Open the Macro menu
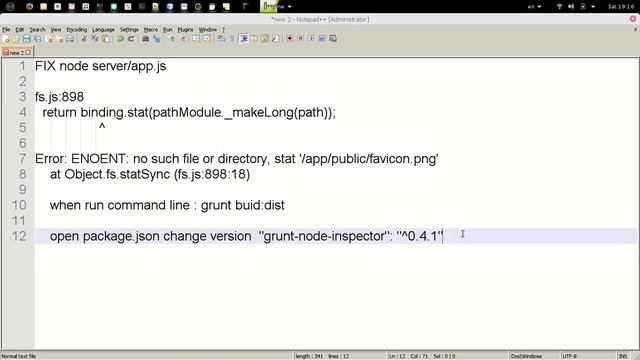Screen dimensions: 640x360 click(151, 30)
